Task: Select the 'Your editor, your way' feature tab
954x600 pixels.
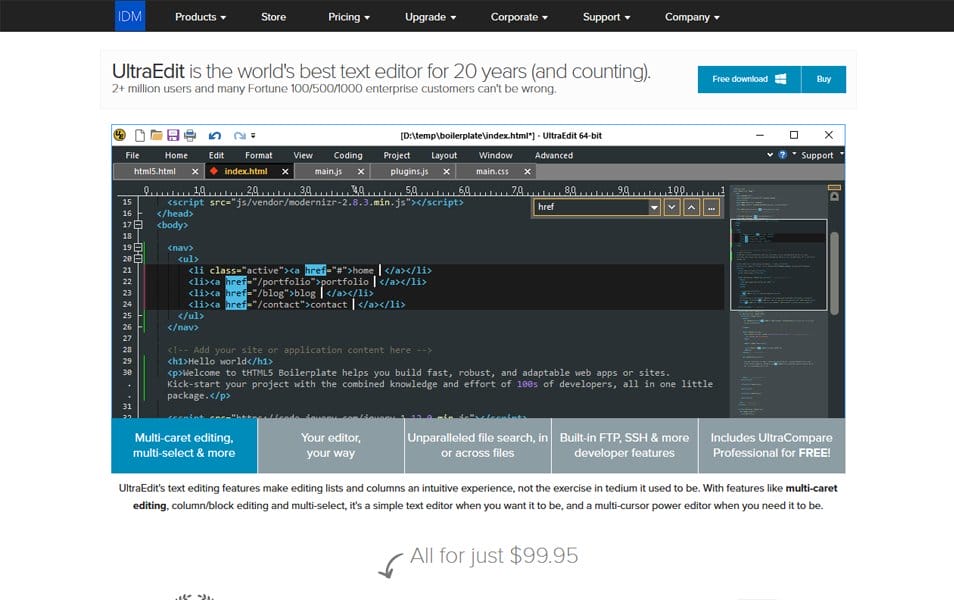Action: pyautogui.click(x=331, y=445)
